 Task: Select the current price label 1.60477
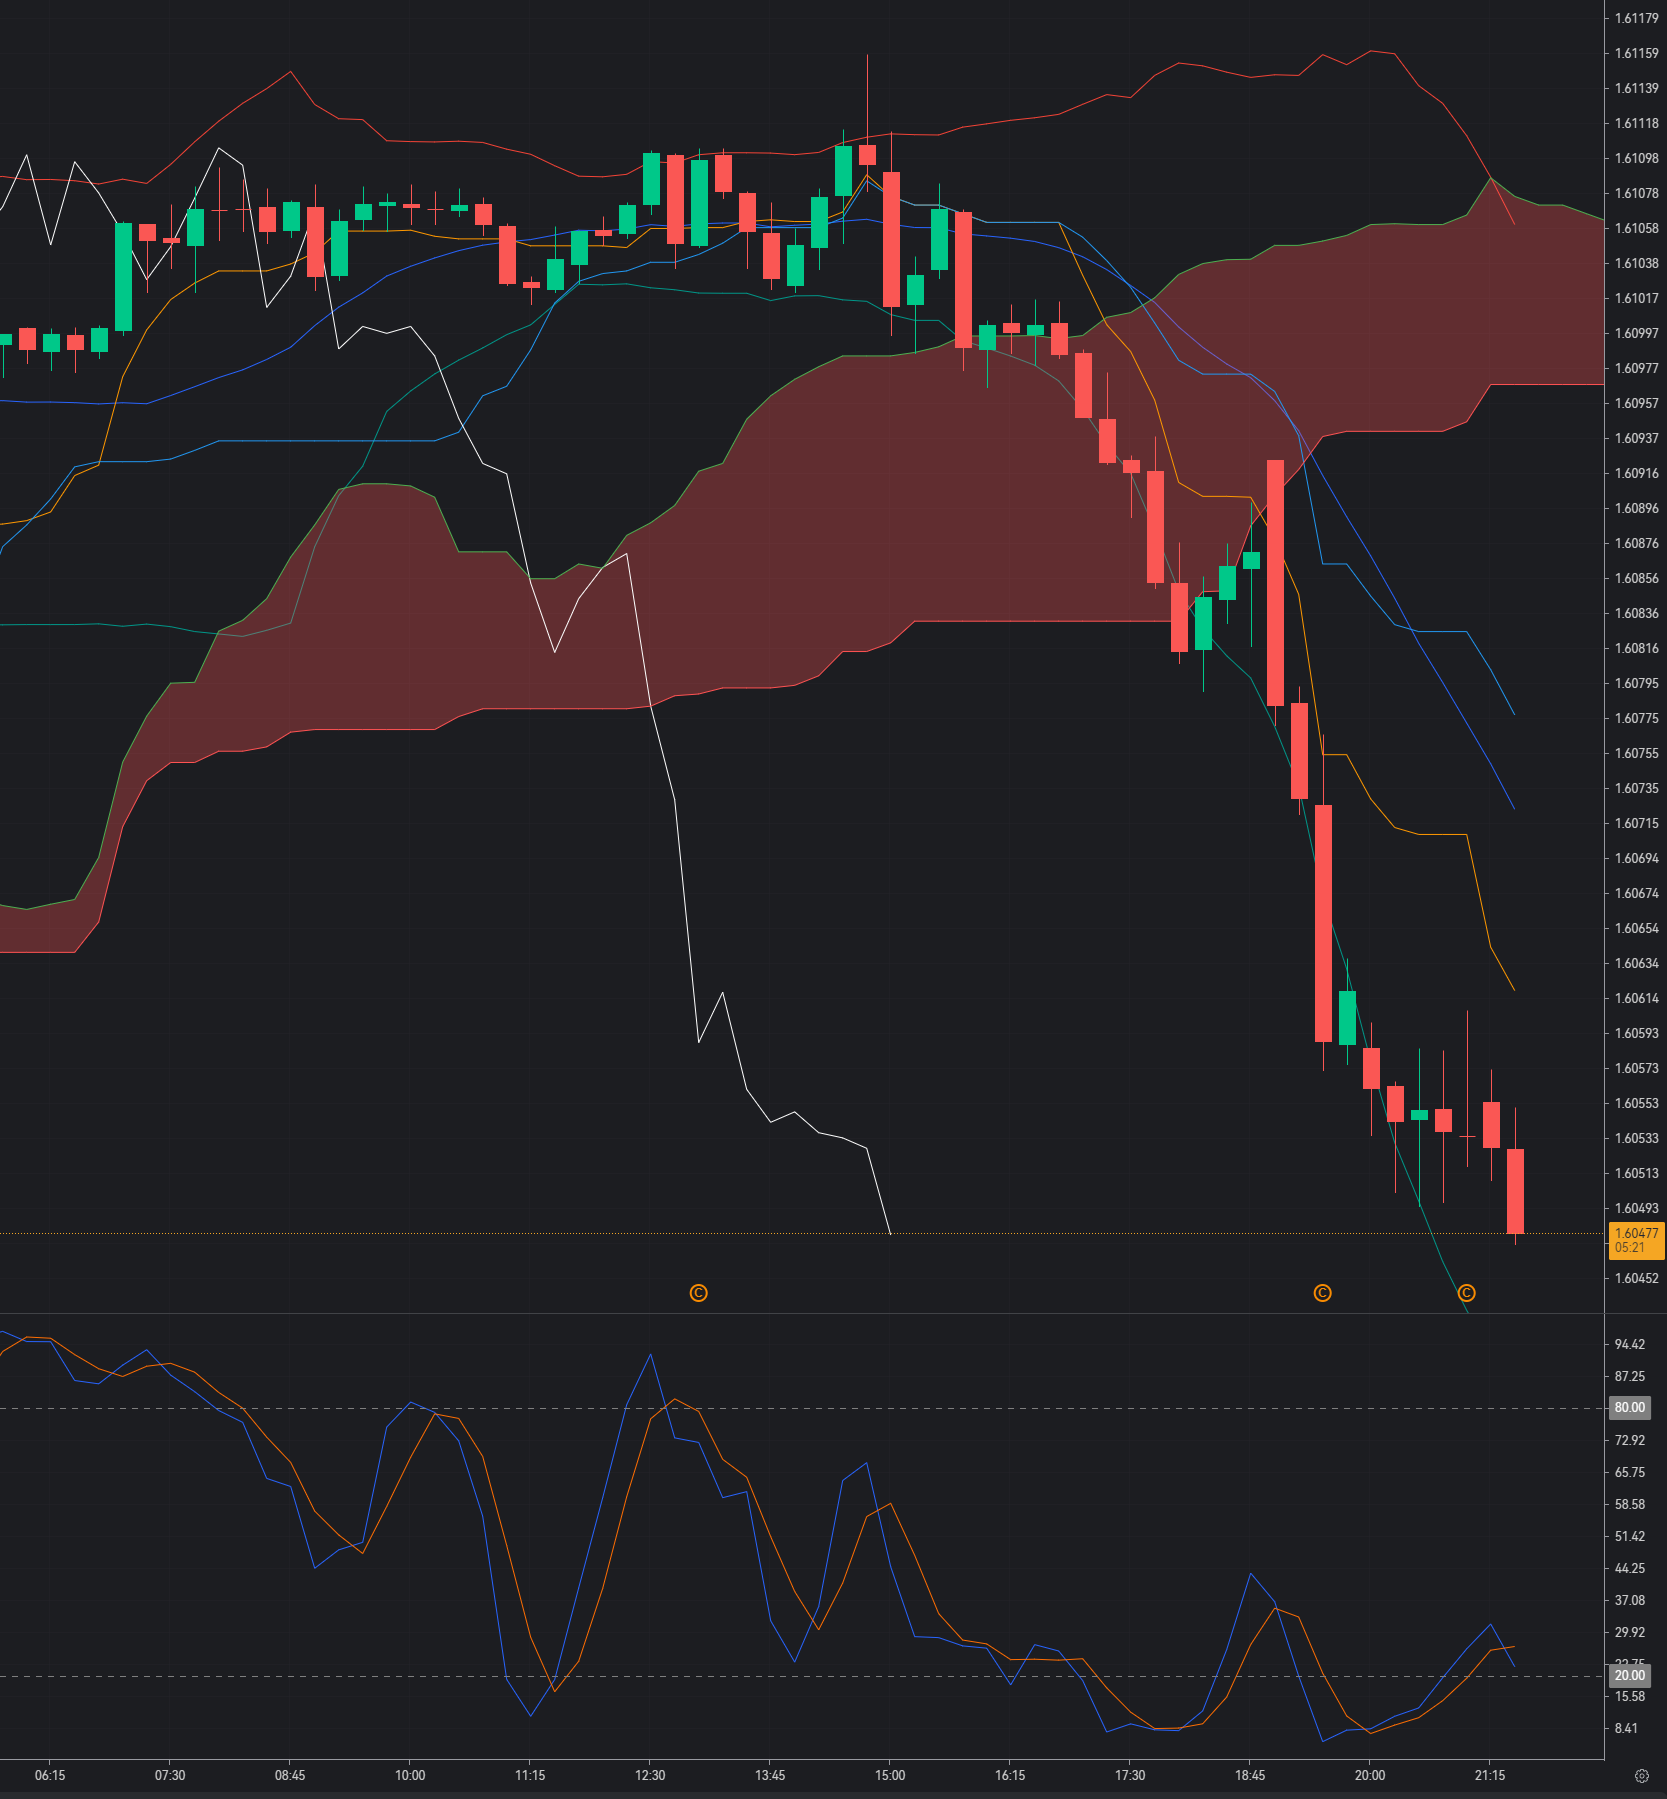tap(1636, 1240)
